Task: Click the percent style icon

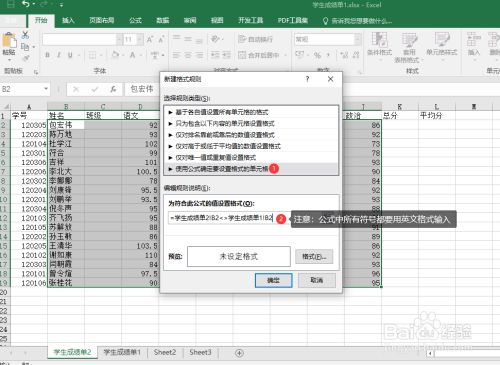Action: [x=317, y=55]
